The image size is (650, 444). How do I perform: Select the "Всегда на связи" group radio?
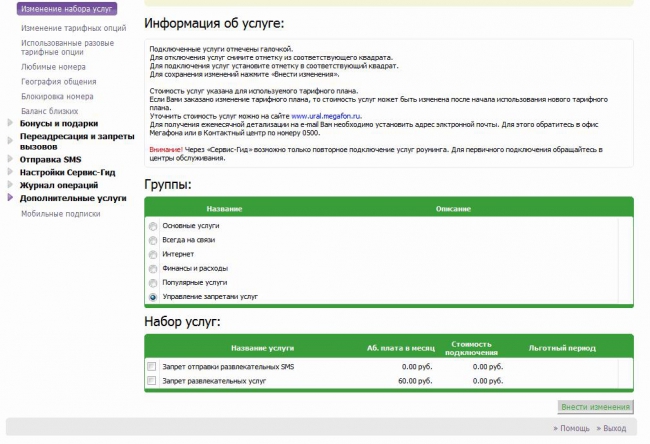pos(153,240)
